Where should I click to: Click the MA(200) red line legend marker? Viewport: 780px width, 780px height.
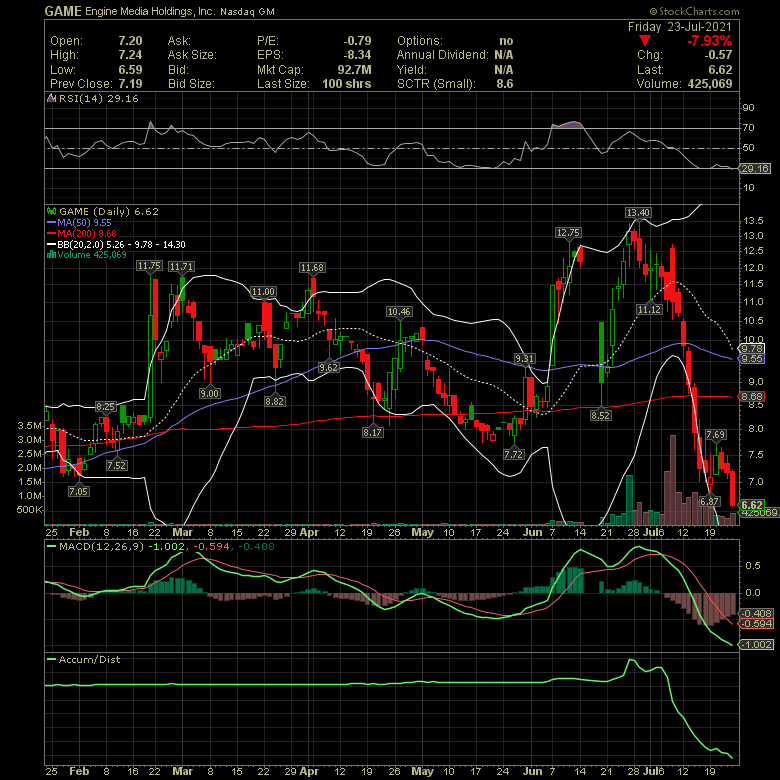pyautogui.click(x=52, y=233)
